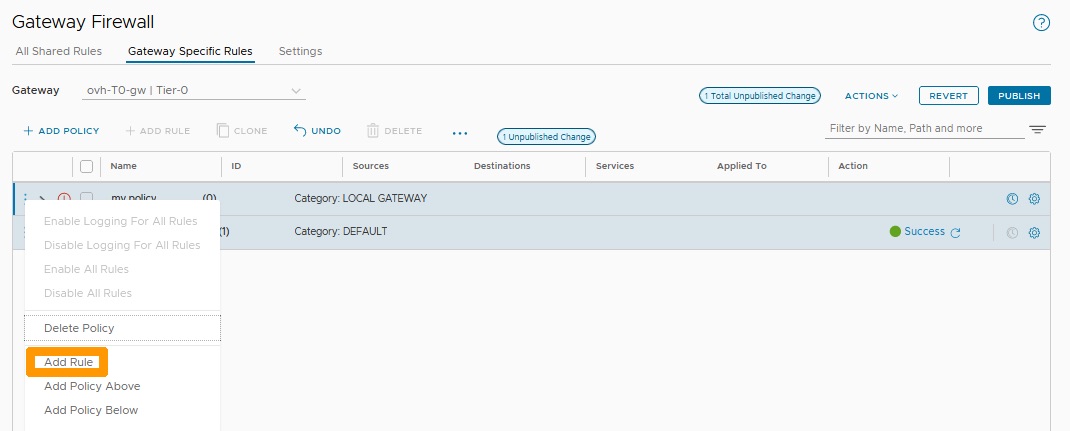Screen dimensions: 1070x431
Task: Open the gear settings for my policy row
Action: (1034, 199)
